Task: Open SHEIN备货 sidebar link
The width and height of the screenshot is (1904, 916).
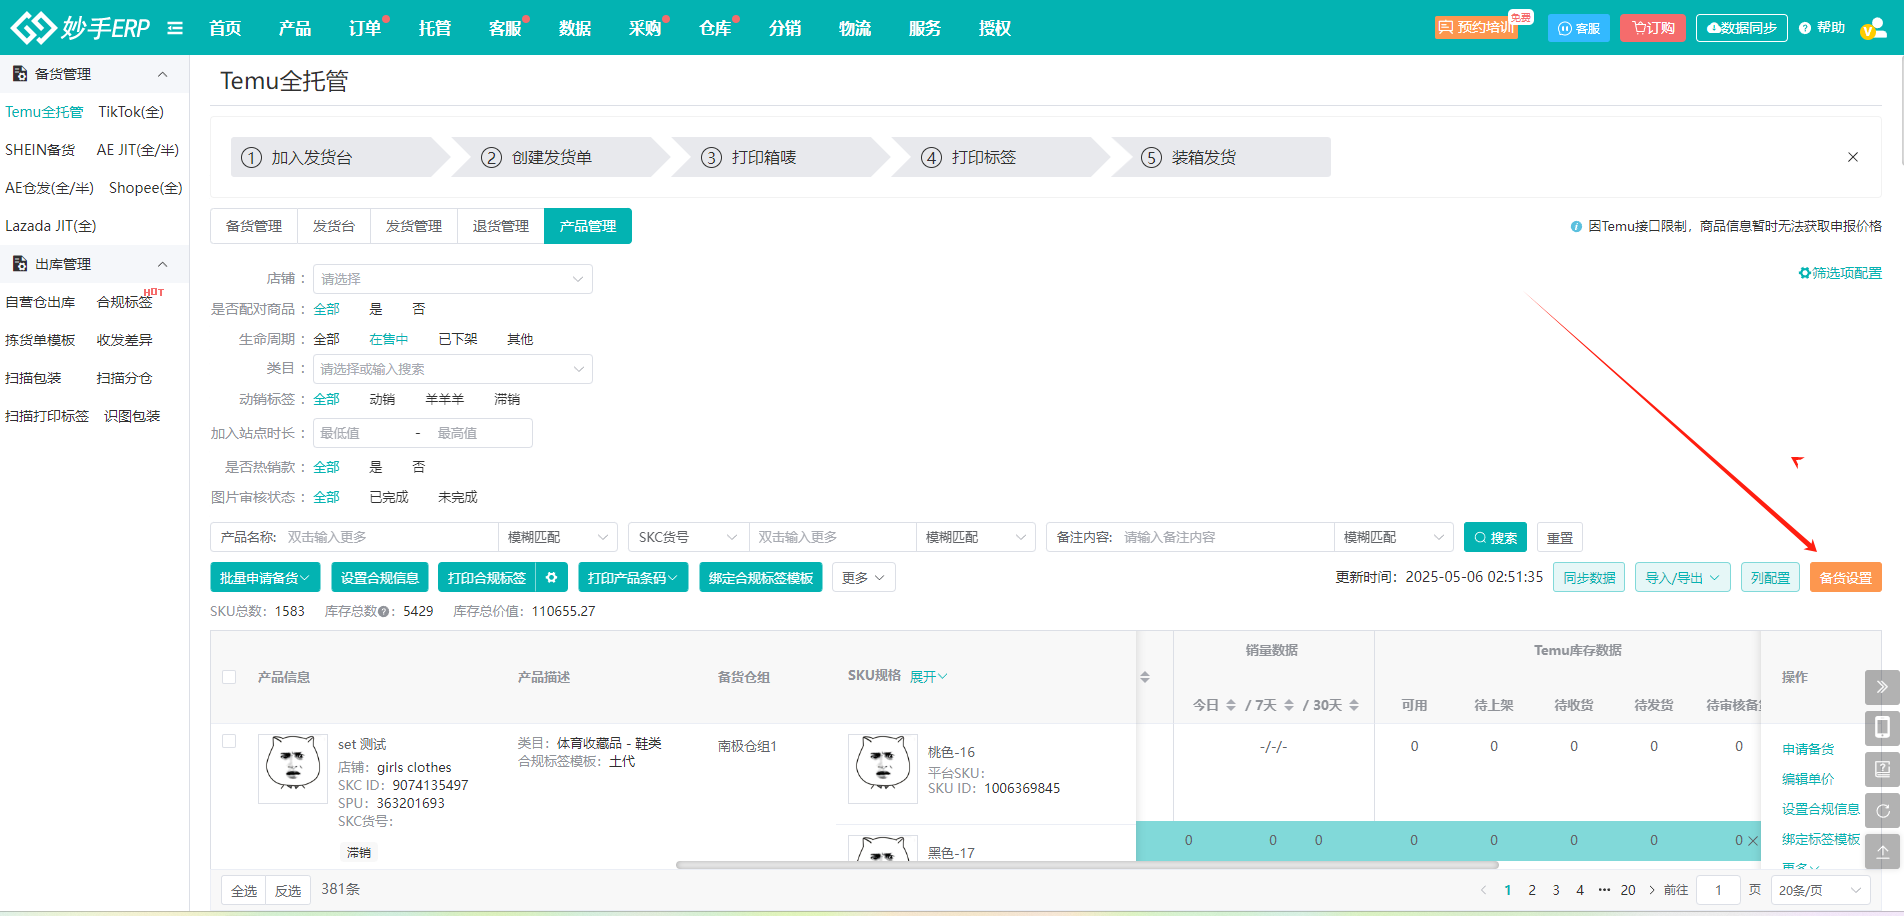Action: 40,150
